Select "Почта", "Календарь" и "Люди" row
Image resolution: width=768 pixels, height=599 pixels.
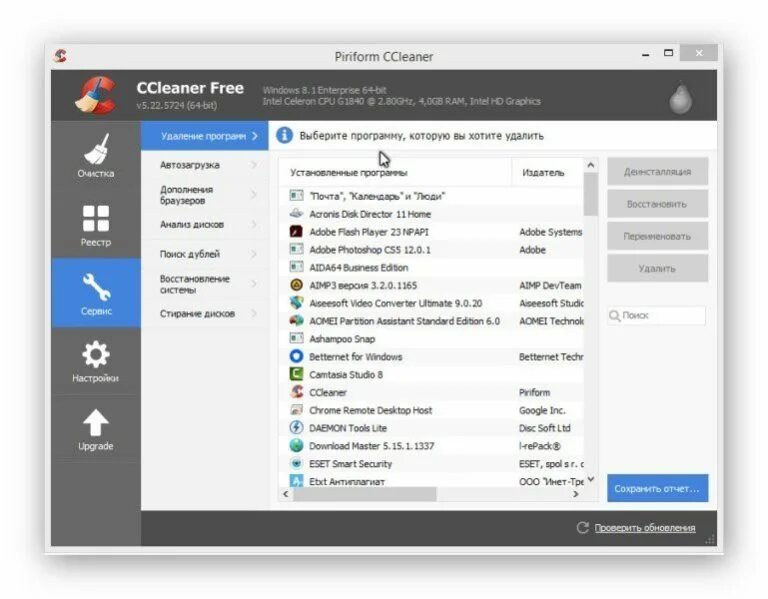tap(431, 196)
